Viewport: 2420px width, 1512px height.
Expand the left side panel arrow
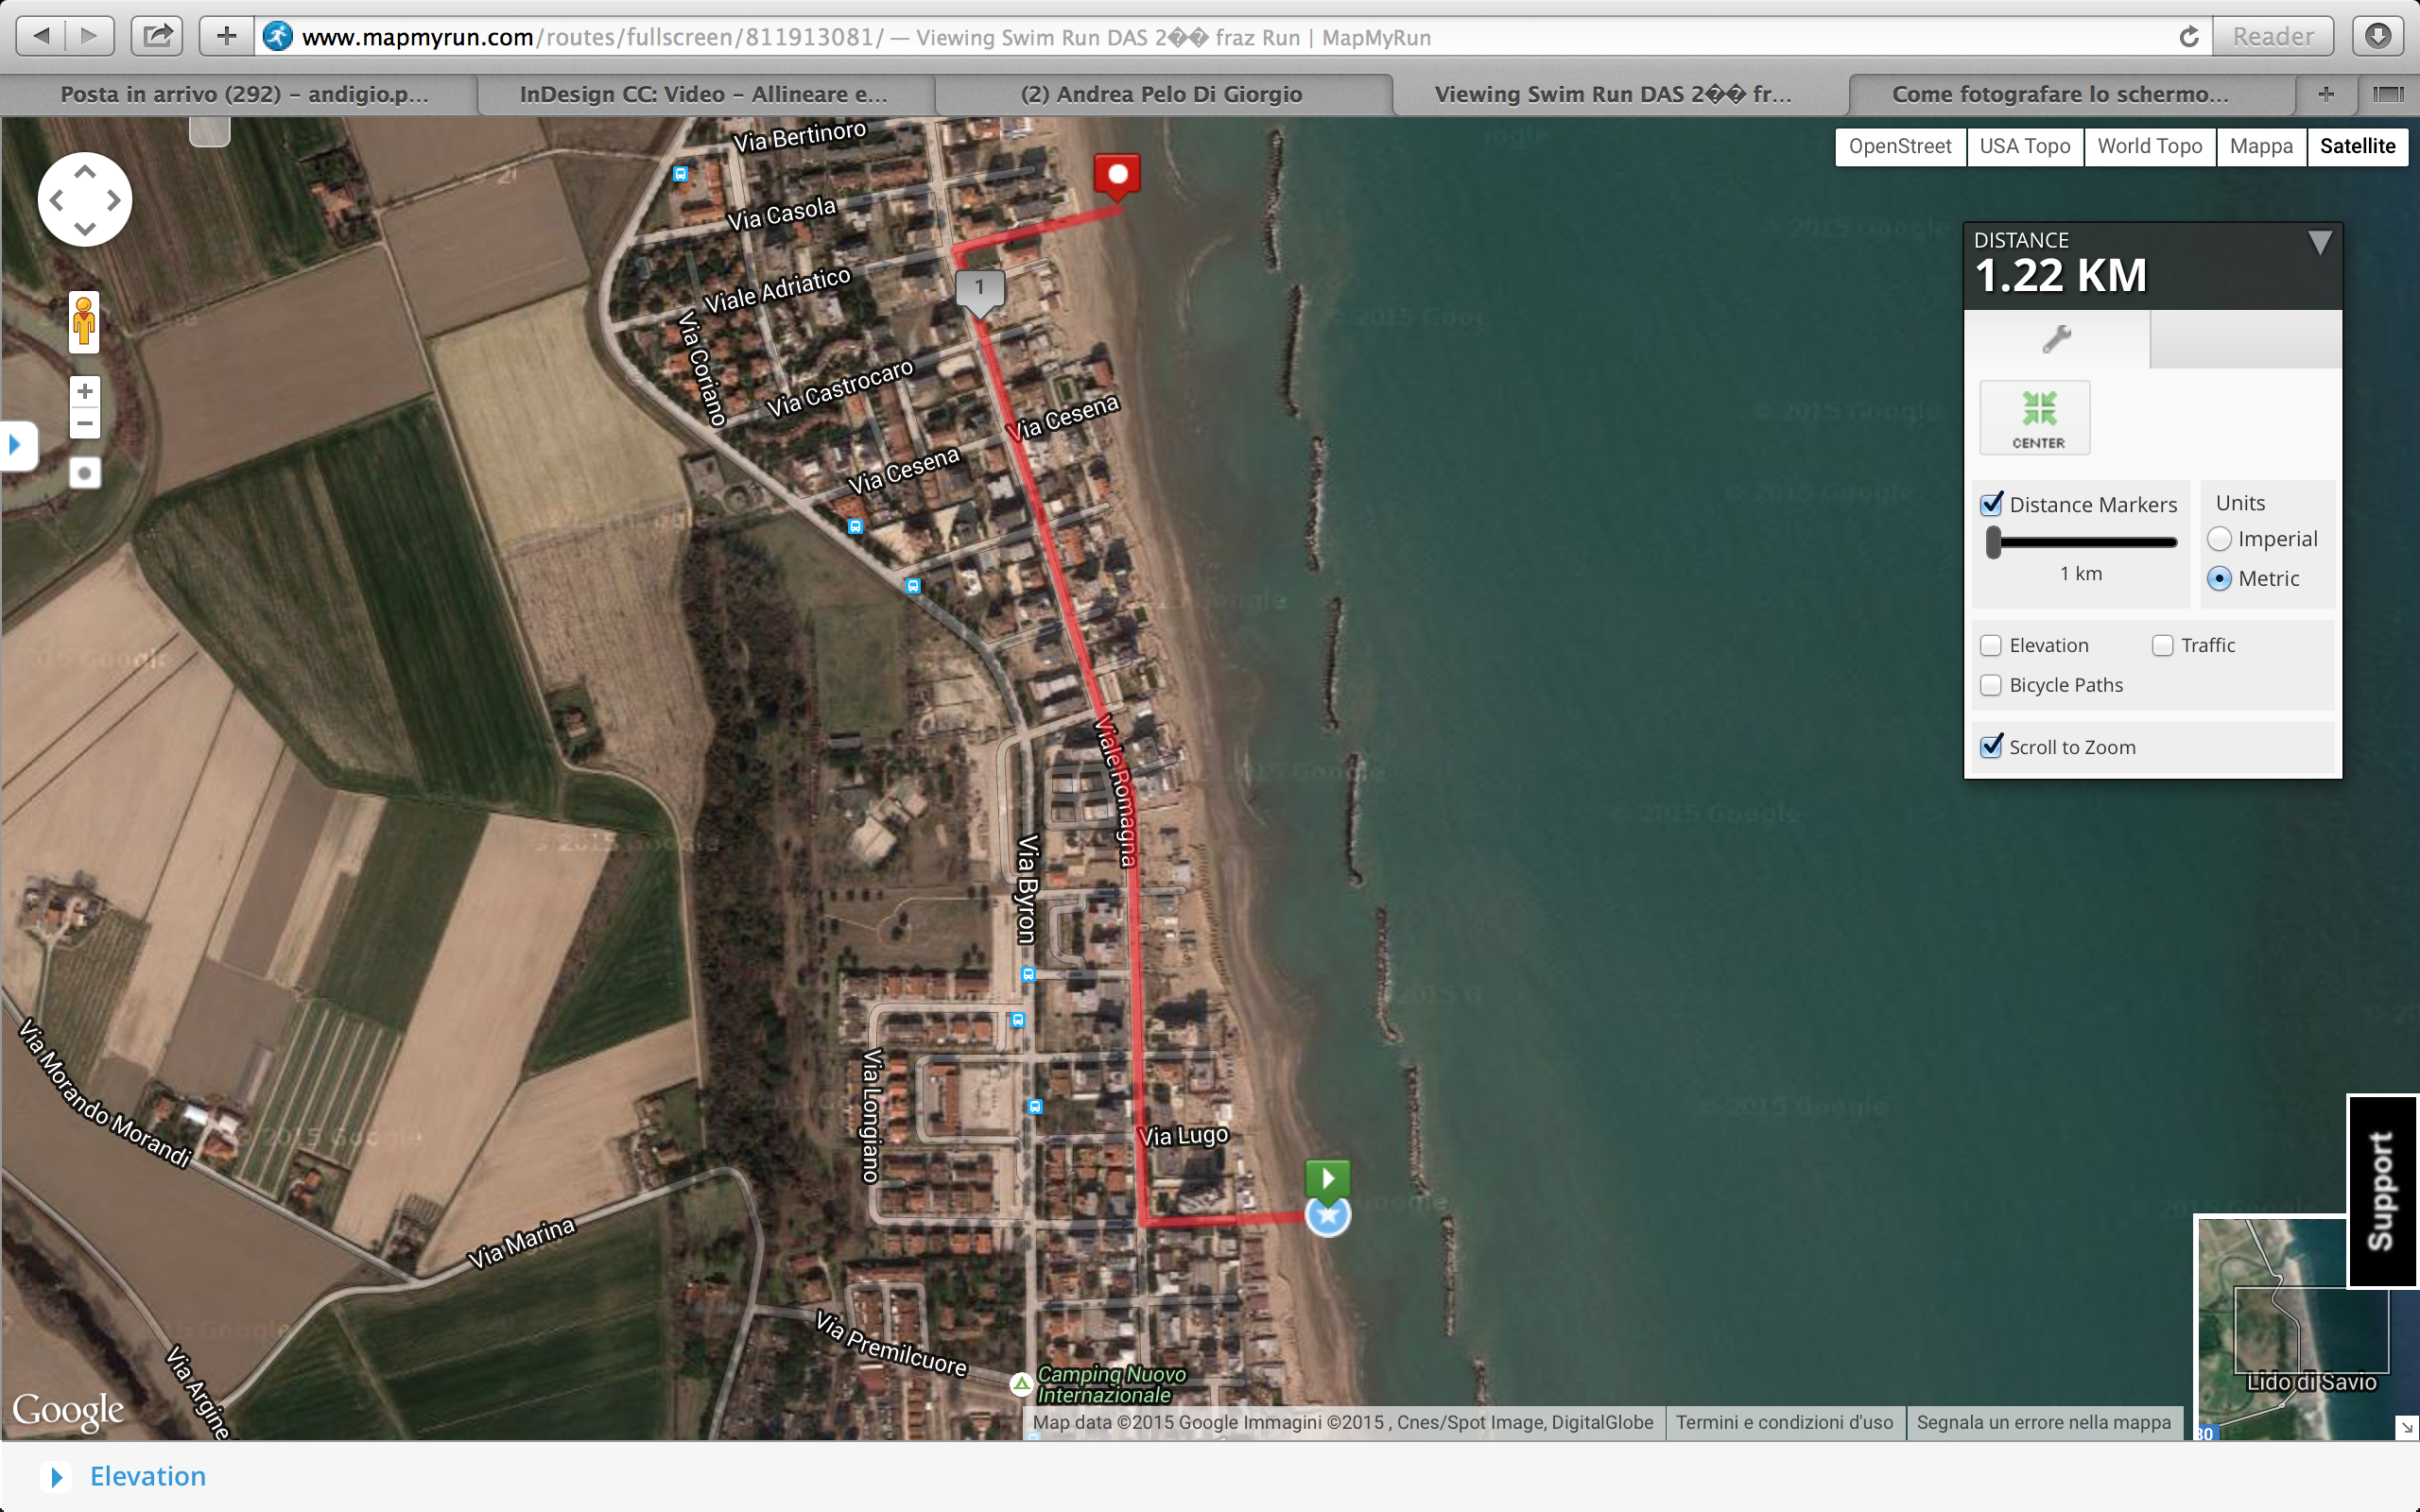click(x=17, y=445)
